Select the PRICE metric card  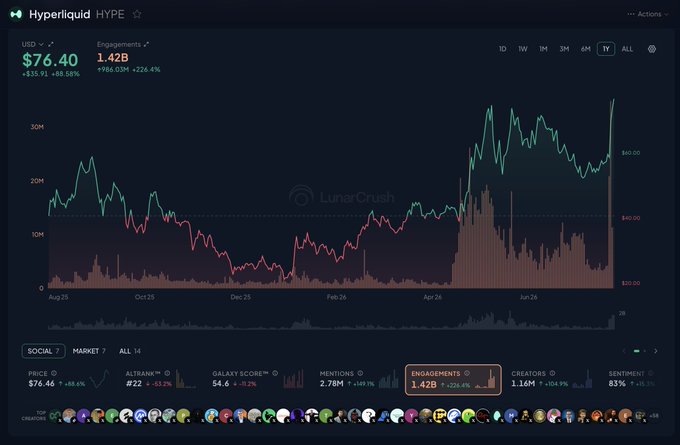click(x=67, y=379)
